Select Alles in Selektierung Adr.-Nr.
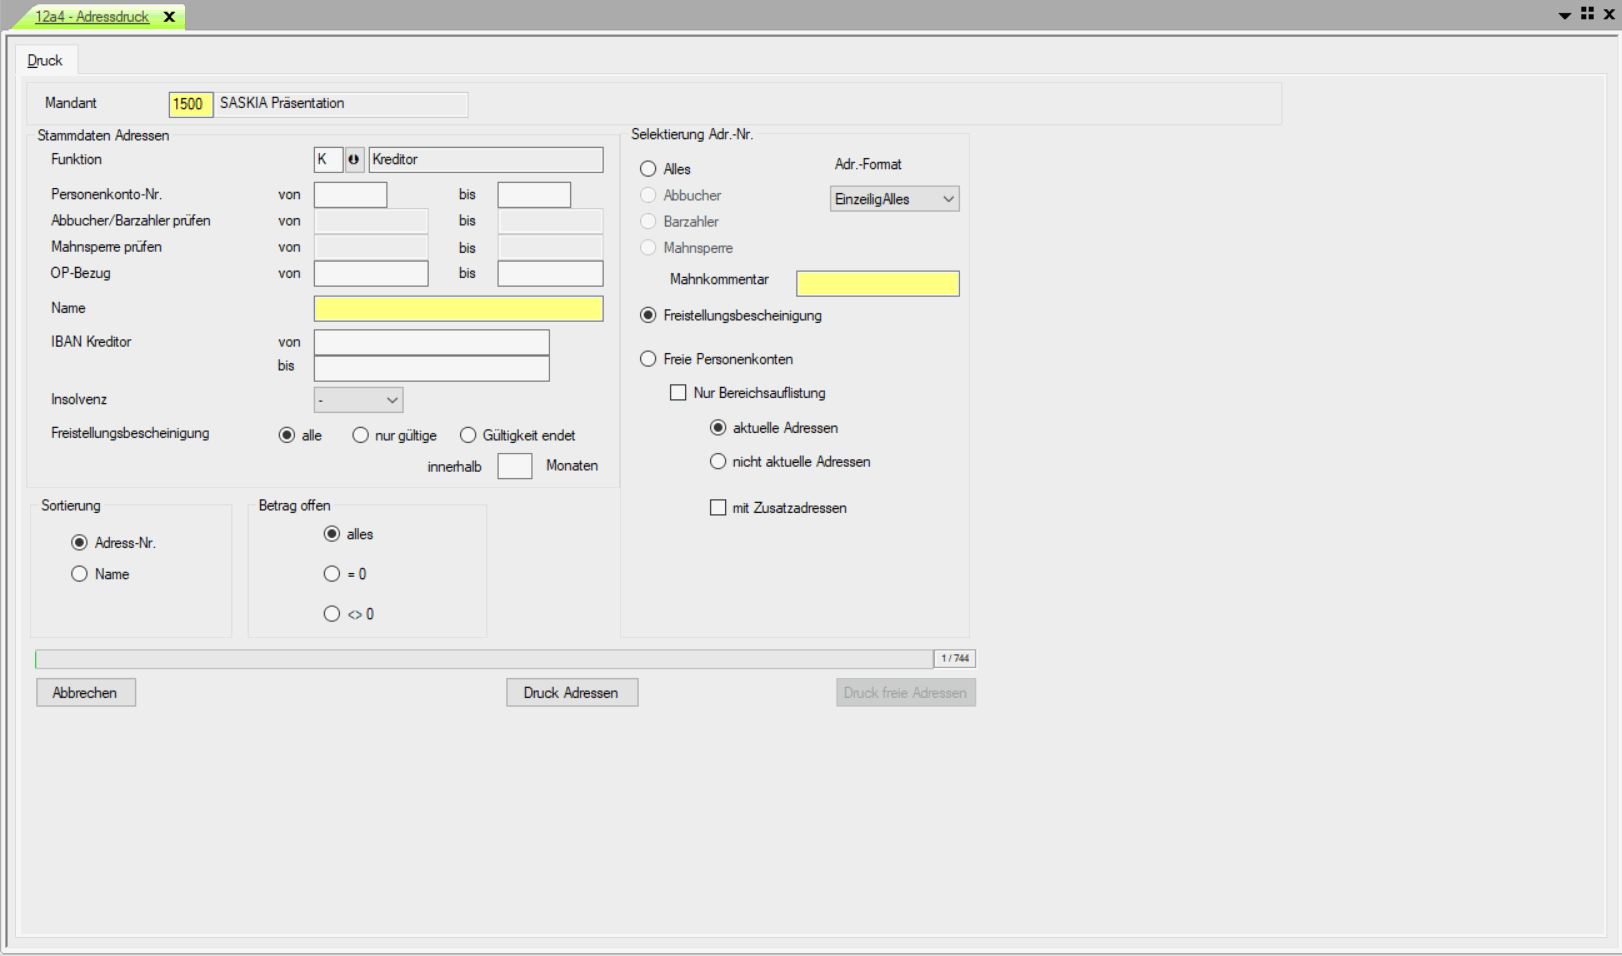The image size is (1622, 956). point(648,169)
